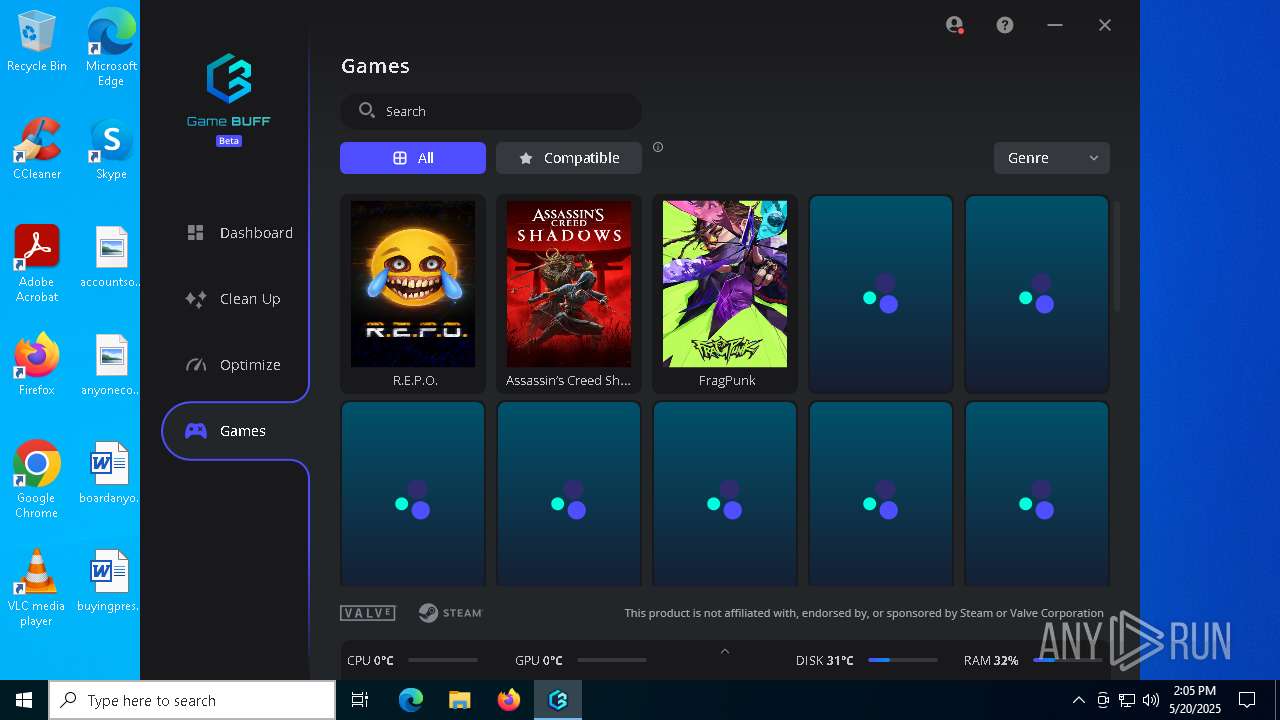Select the CCleaner desktop shortcut

coord(37,148)
